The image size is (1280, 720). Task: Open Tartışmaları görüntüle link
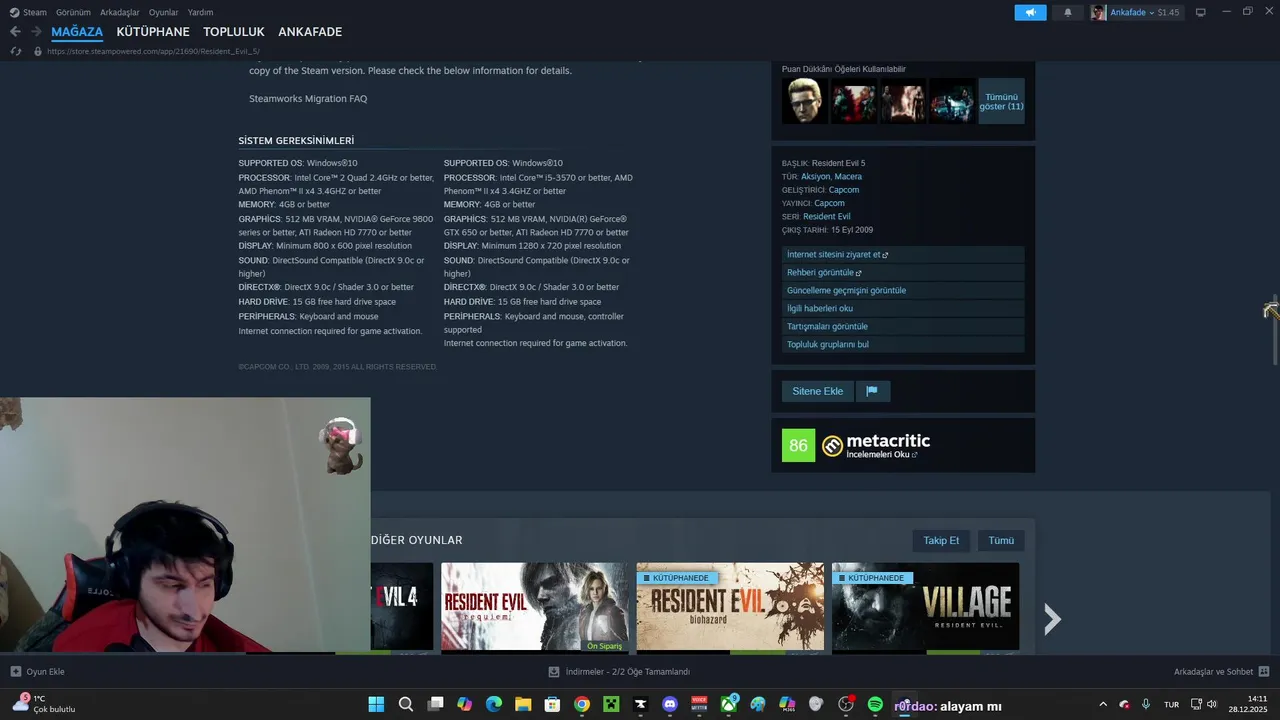tap(903, 326)
